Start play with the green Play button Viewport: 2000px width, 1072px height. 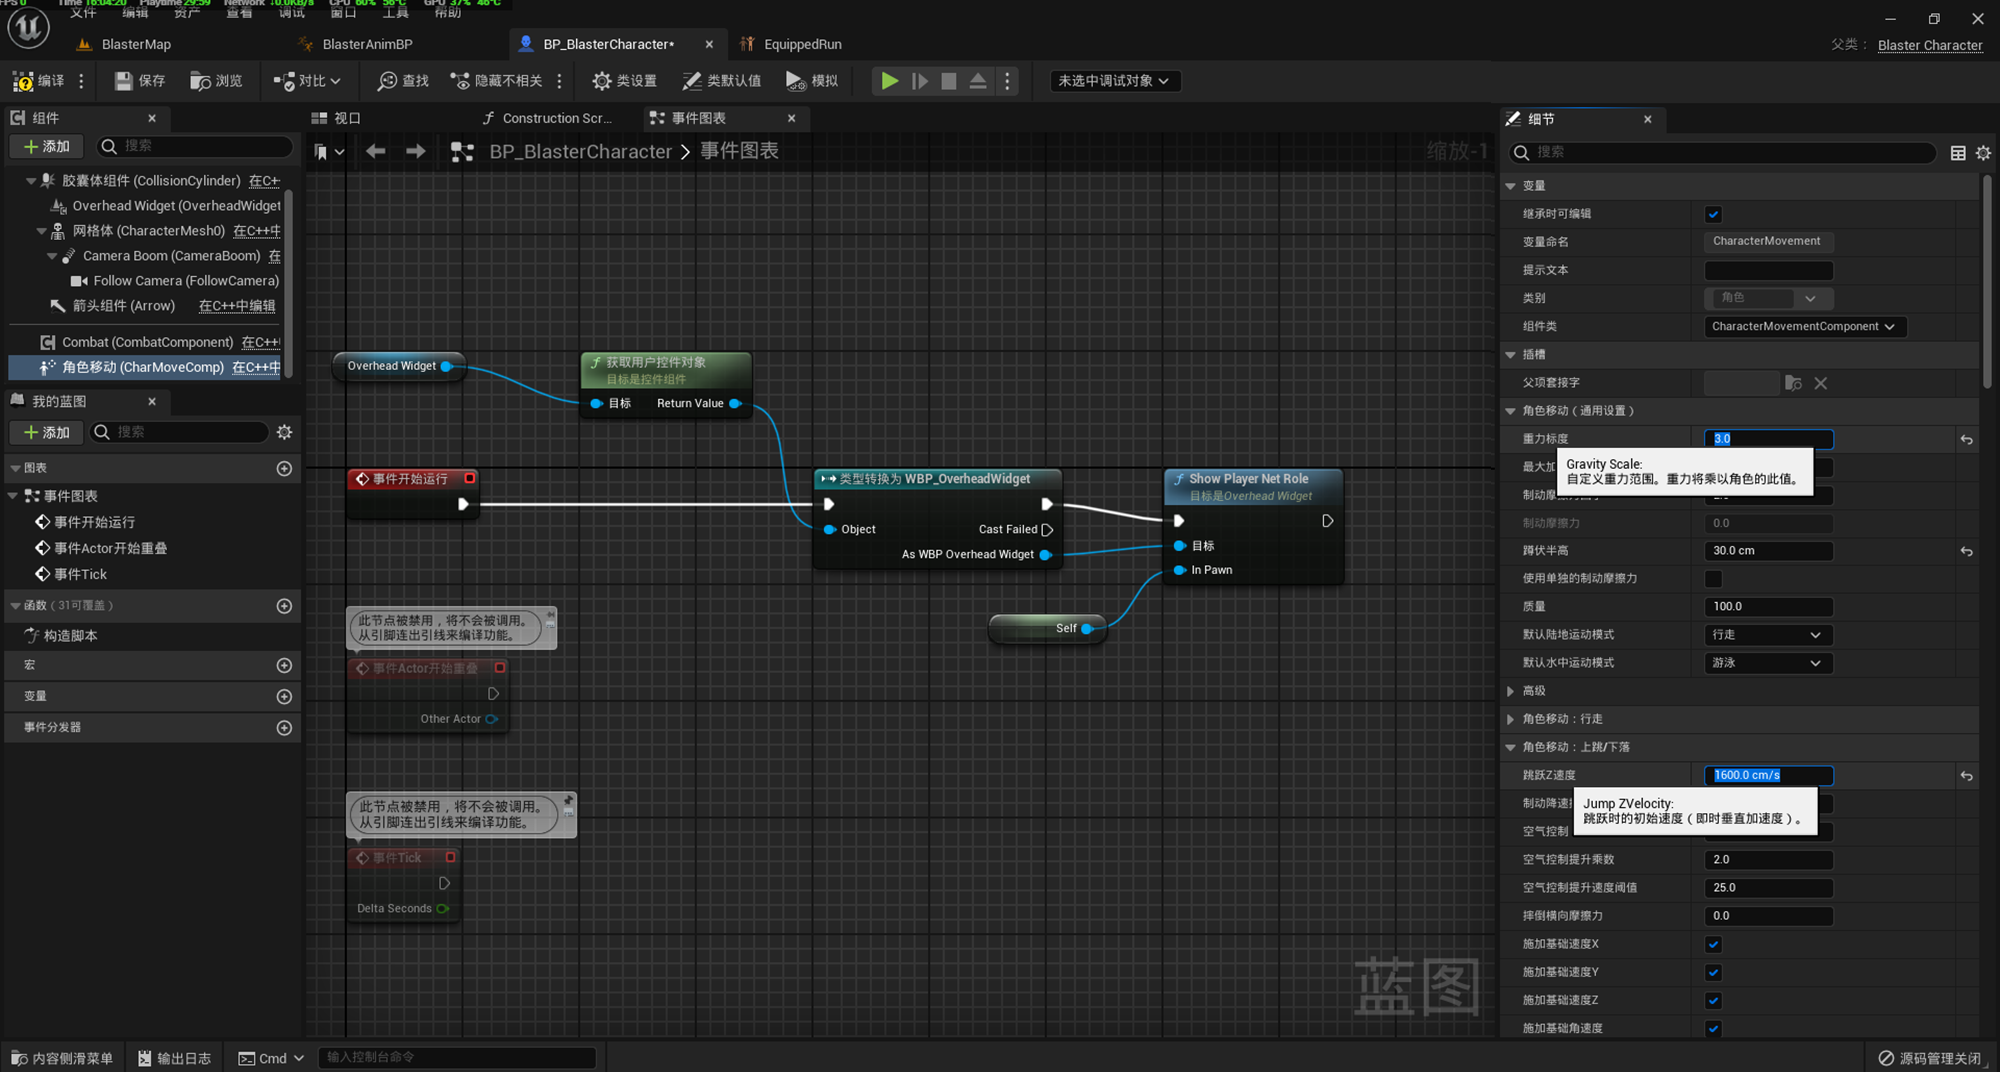point(889,81)
